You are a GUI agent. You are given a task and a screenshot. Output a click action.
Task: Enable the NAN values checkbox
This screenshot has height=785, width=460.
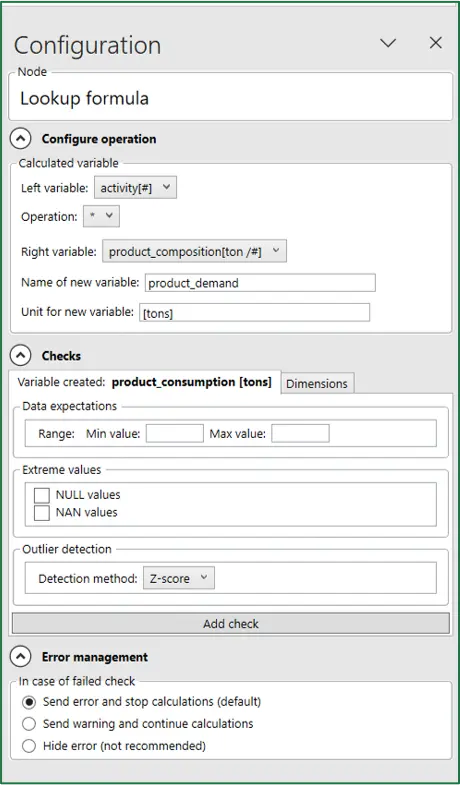[42, 513]
